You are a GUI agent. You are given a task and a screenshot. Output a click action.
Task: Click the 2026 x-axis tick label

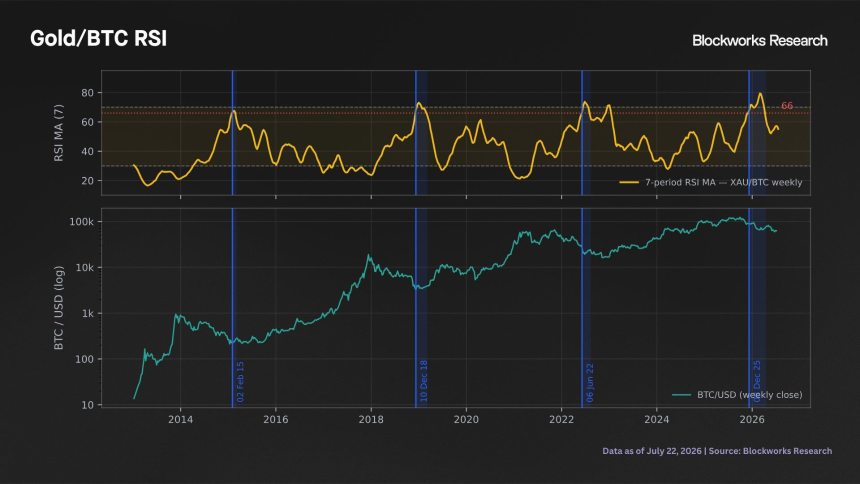(752, 420)
